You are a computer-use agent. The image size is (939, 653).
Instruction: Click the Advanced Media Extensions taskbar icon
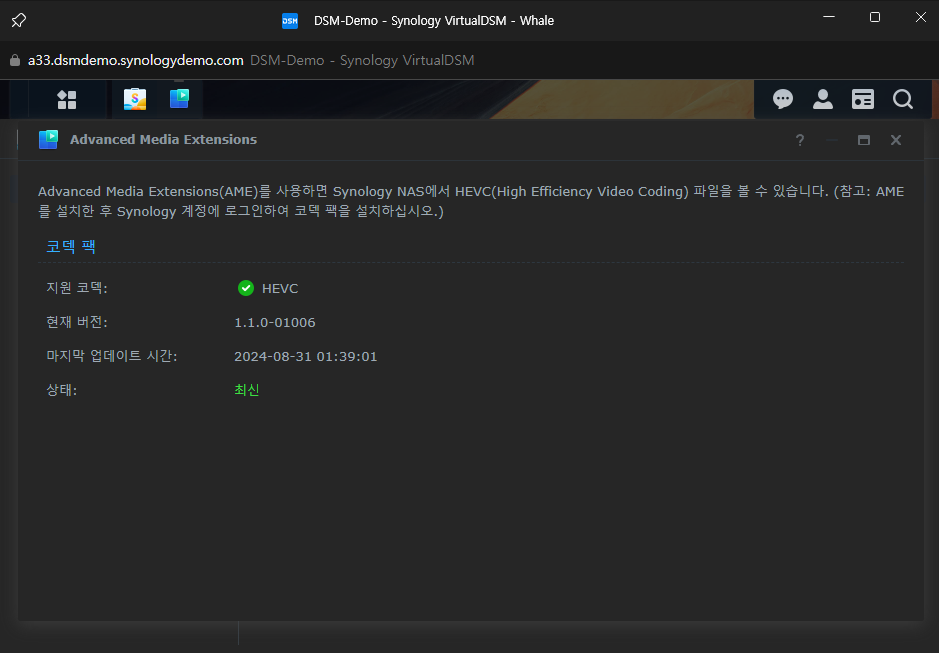pos(179,99)
